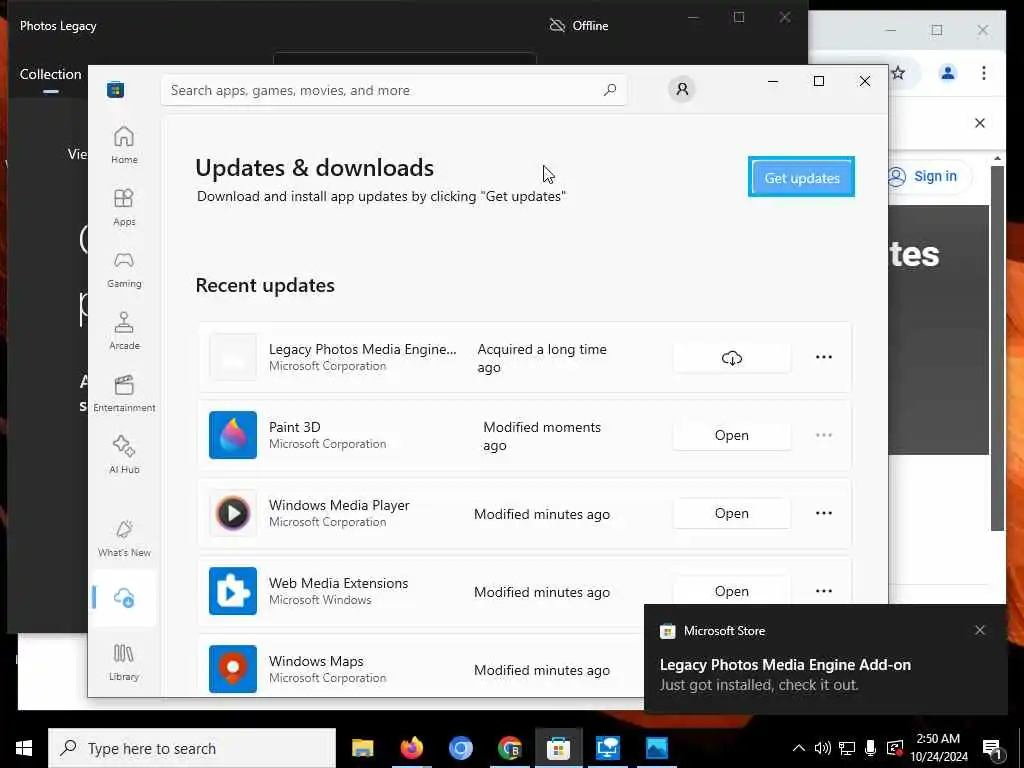The width and height of the screenshot is (1024, 768).
Task: Click the Windows Maps app icon
Action: pyautogui.click(x=233, y=669)
